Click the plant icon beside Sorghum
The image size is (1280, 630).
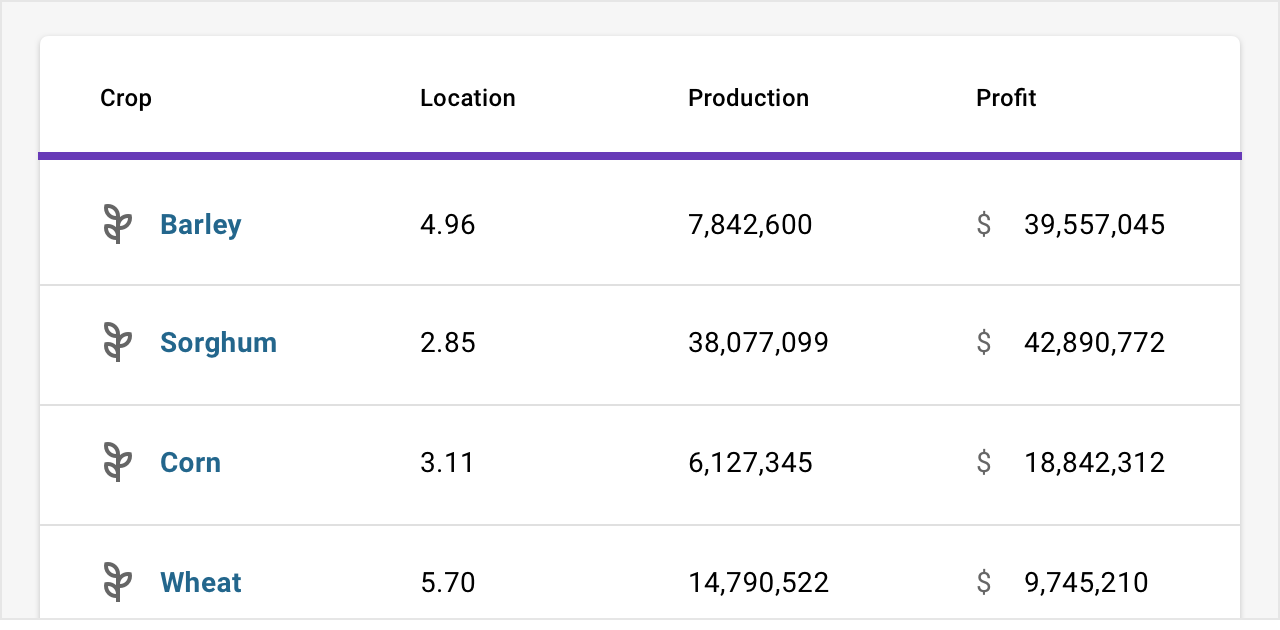coord(118,343)
